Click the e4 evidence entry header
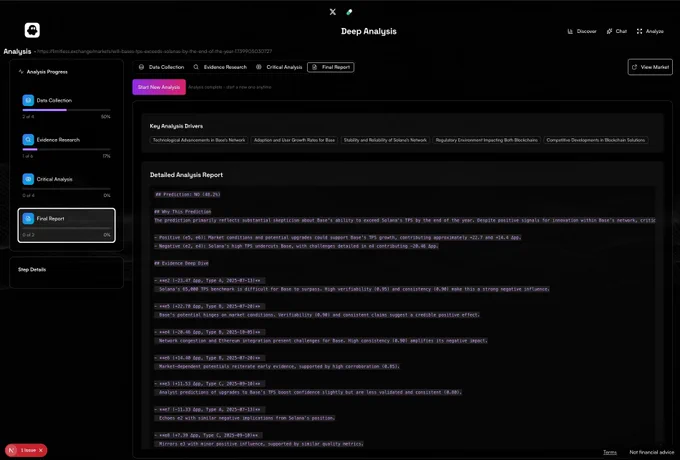 coord(209,332)
